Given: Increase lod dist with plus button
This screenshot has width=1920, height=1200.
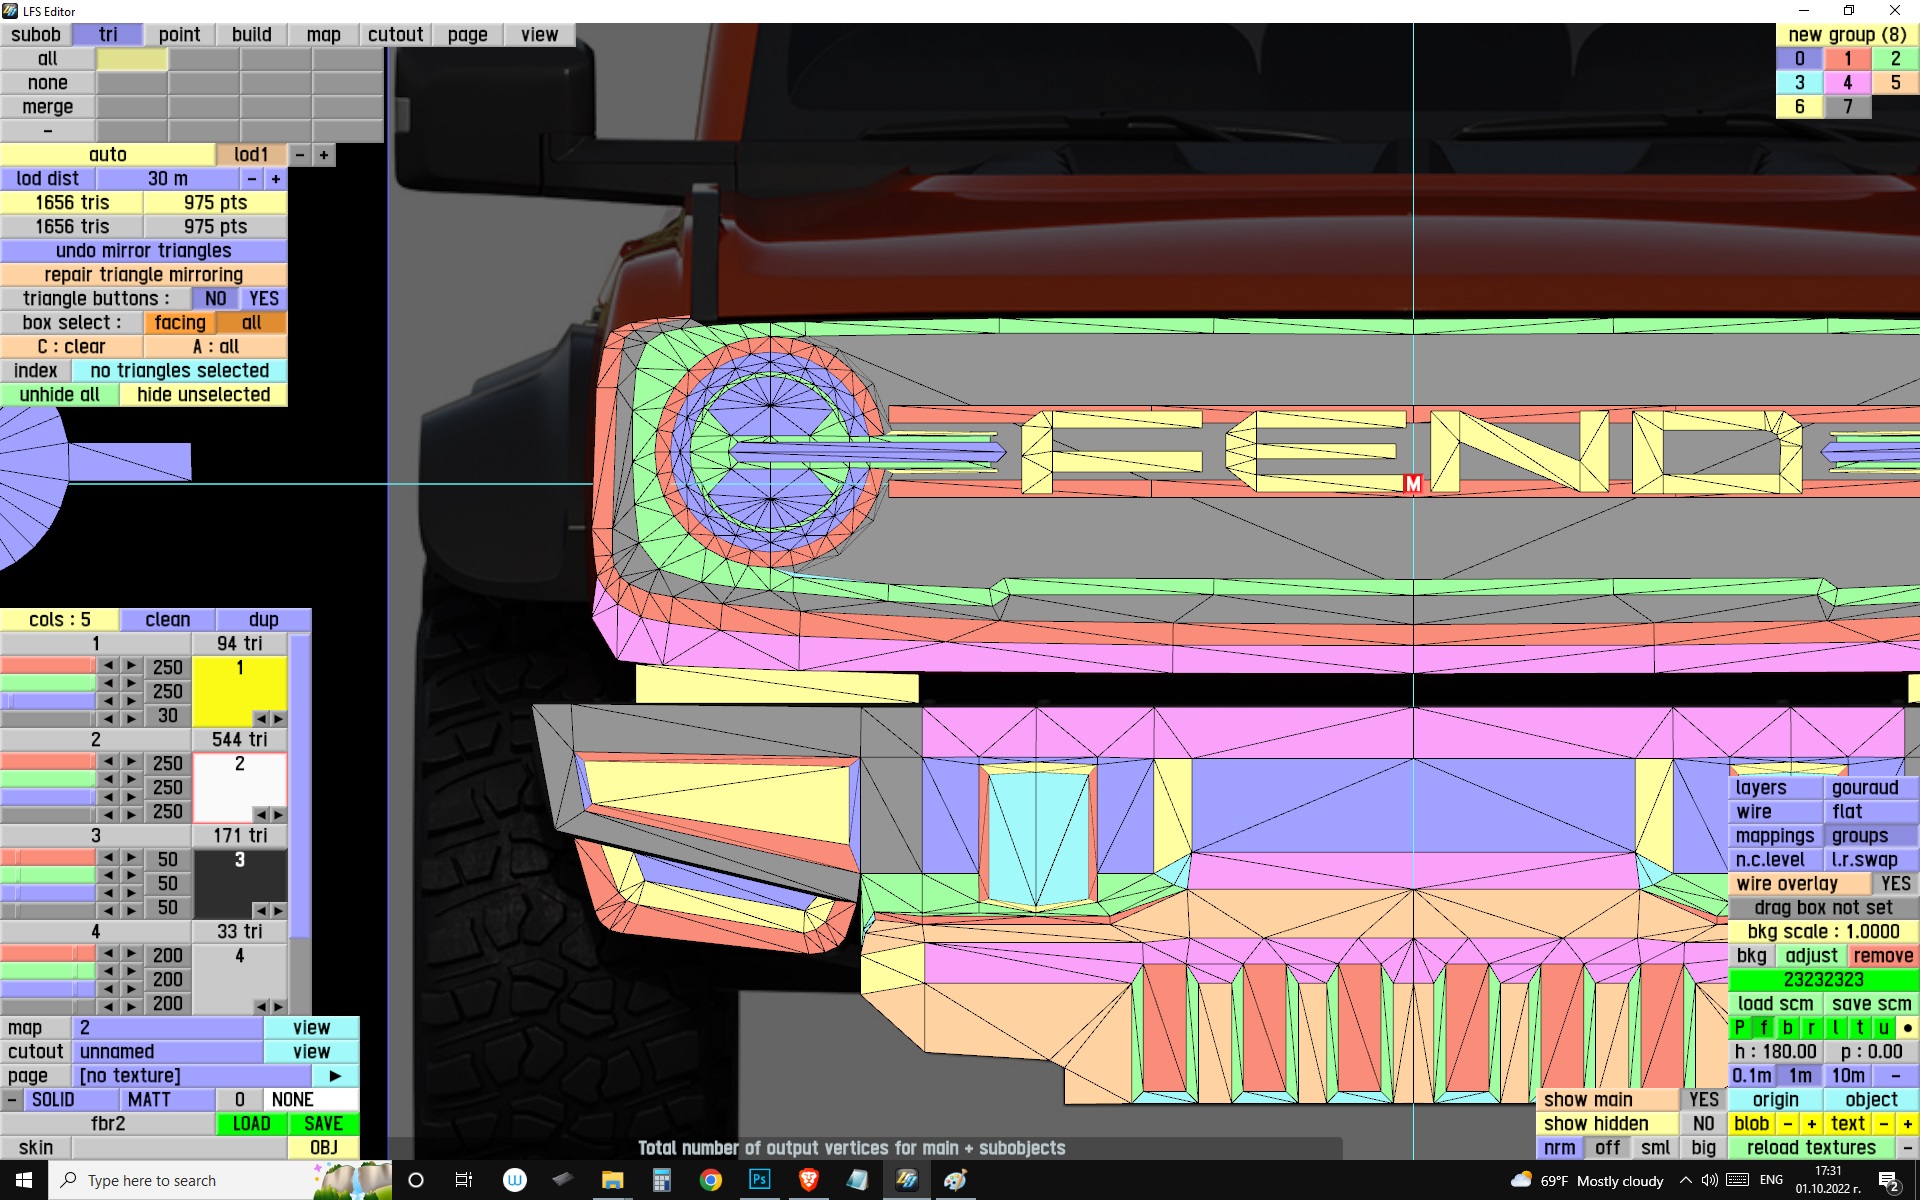Looking at the screenshot, I should [x=276, y=179].
